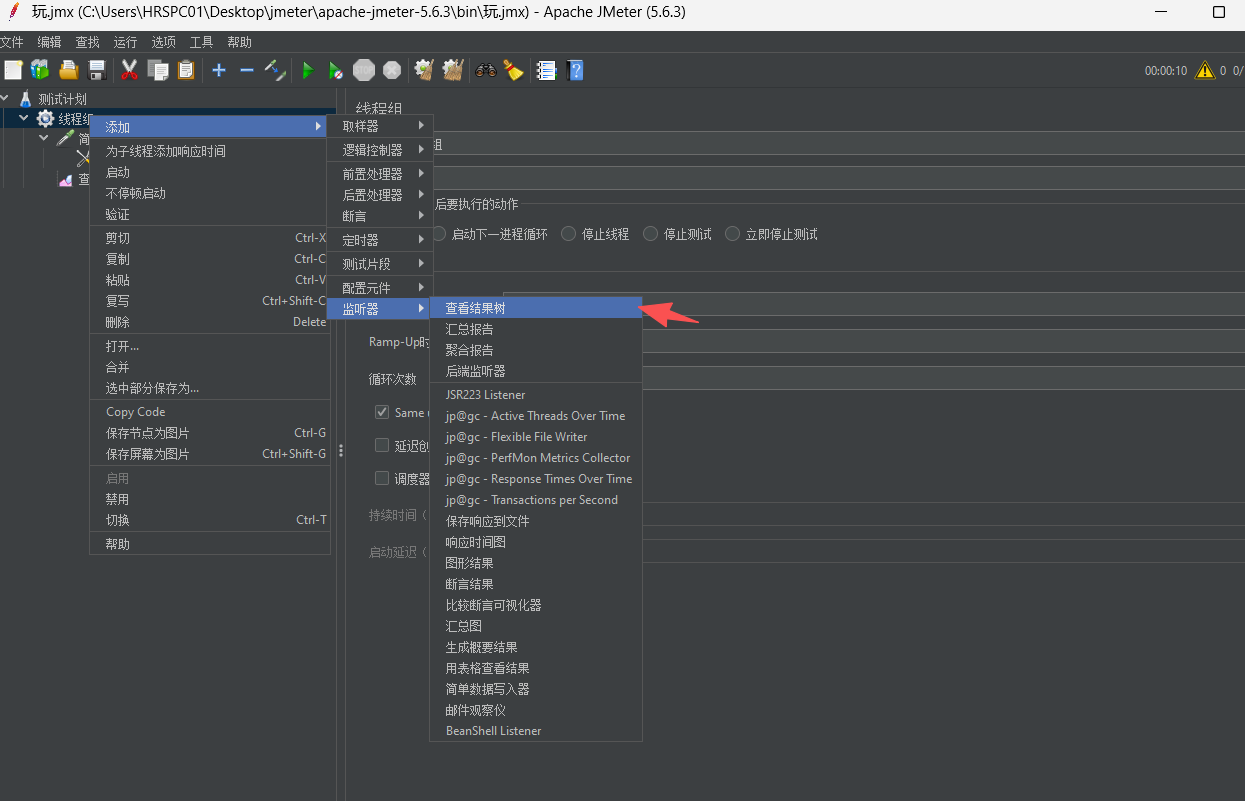Select the 停止测试 radio button

651,234
